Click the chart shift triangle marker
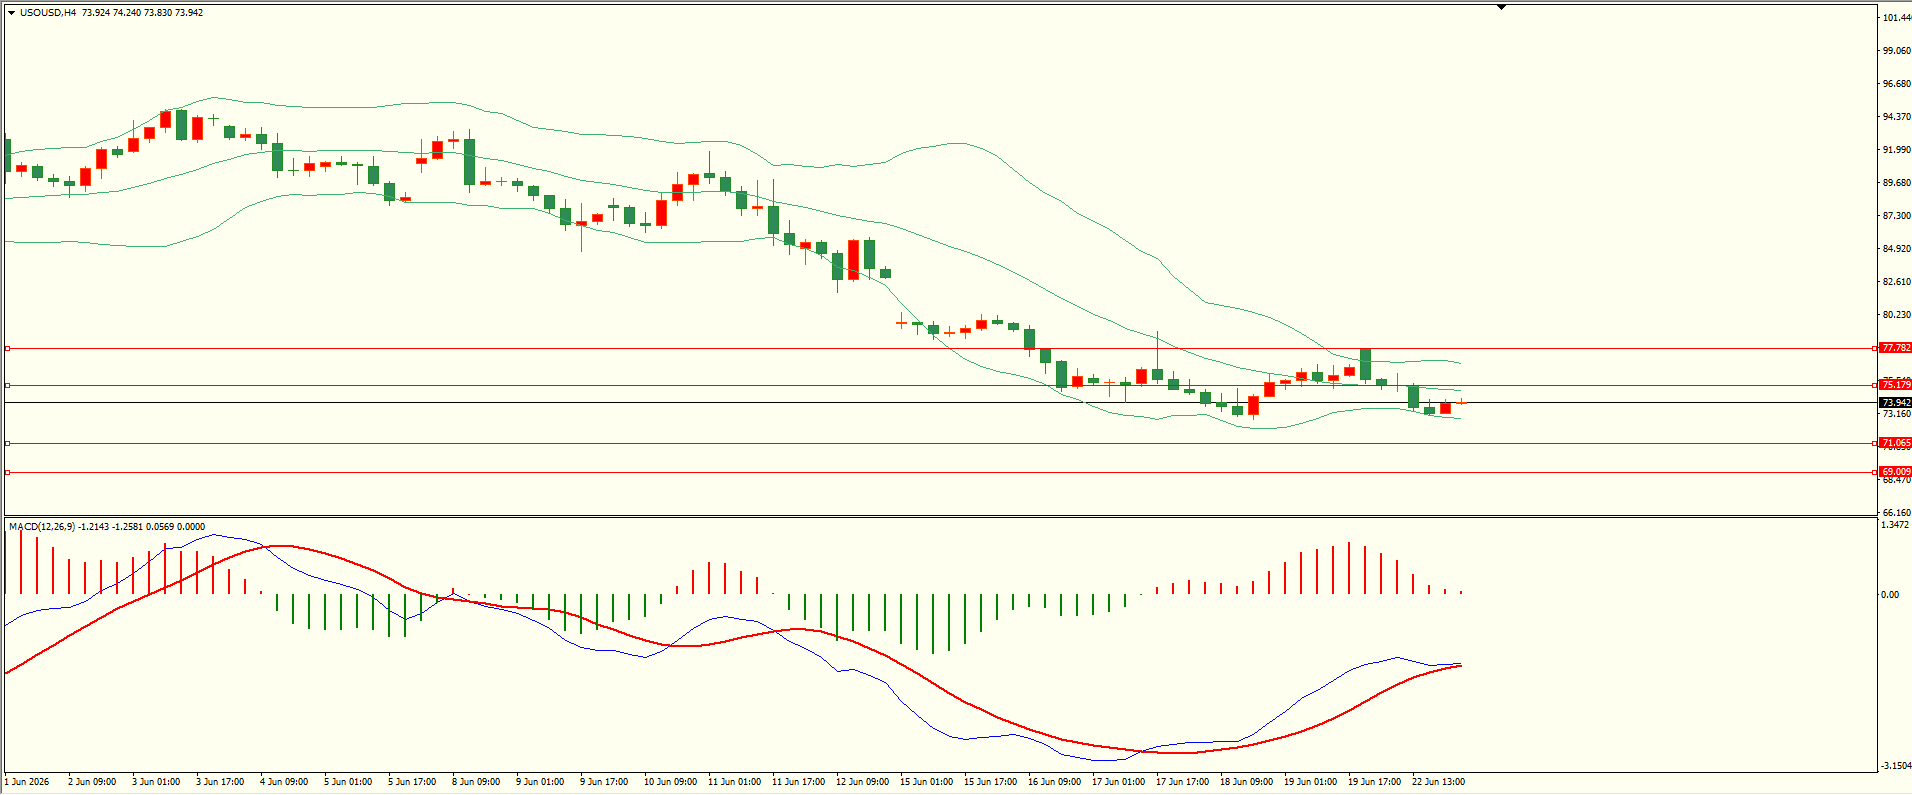 click(1501, 7)
